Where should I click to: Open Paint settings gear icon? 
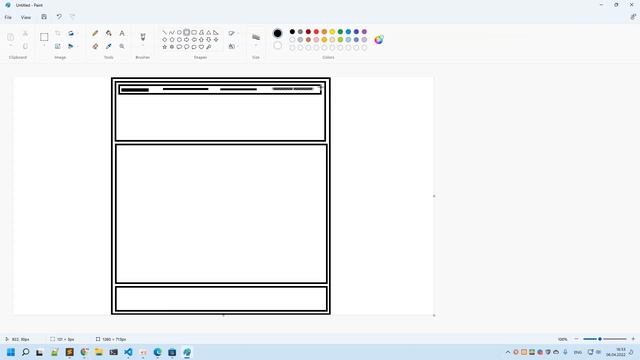(633, 17)
